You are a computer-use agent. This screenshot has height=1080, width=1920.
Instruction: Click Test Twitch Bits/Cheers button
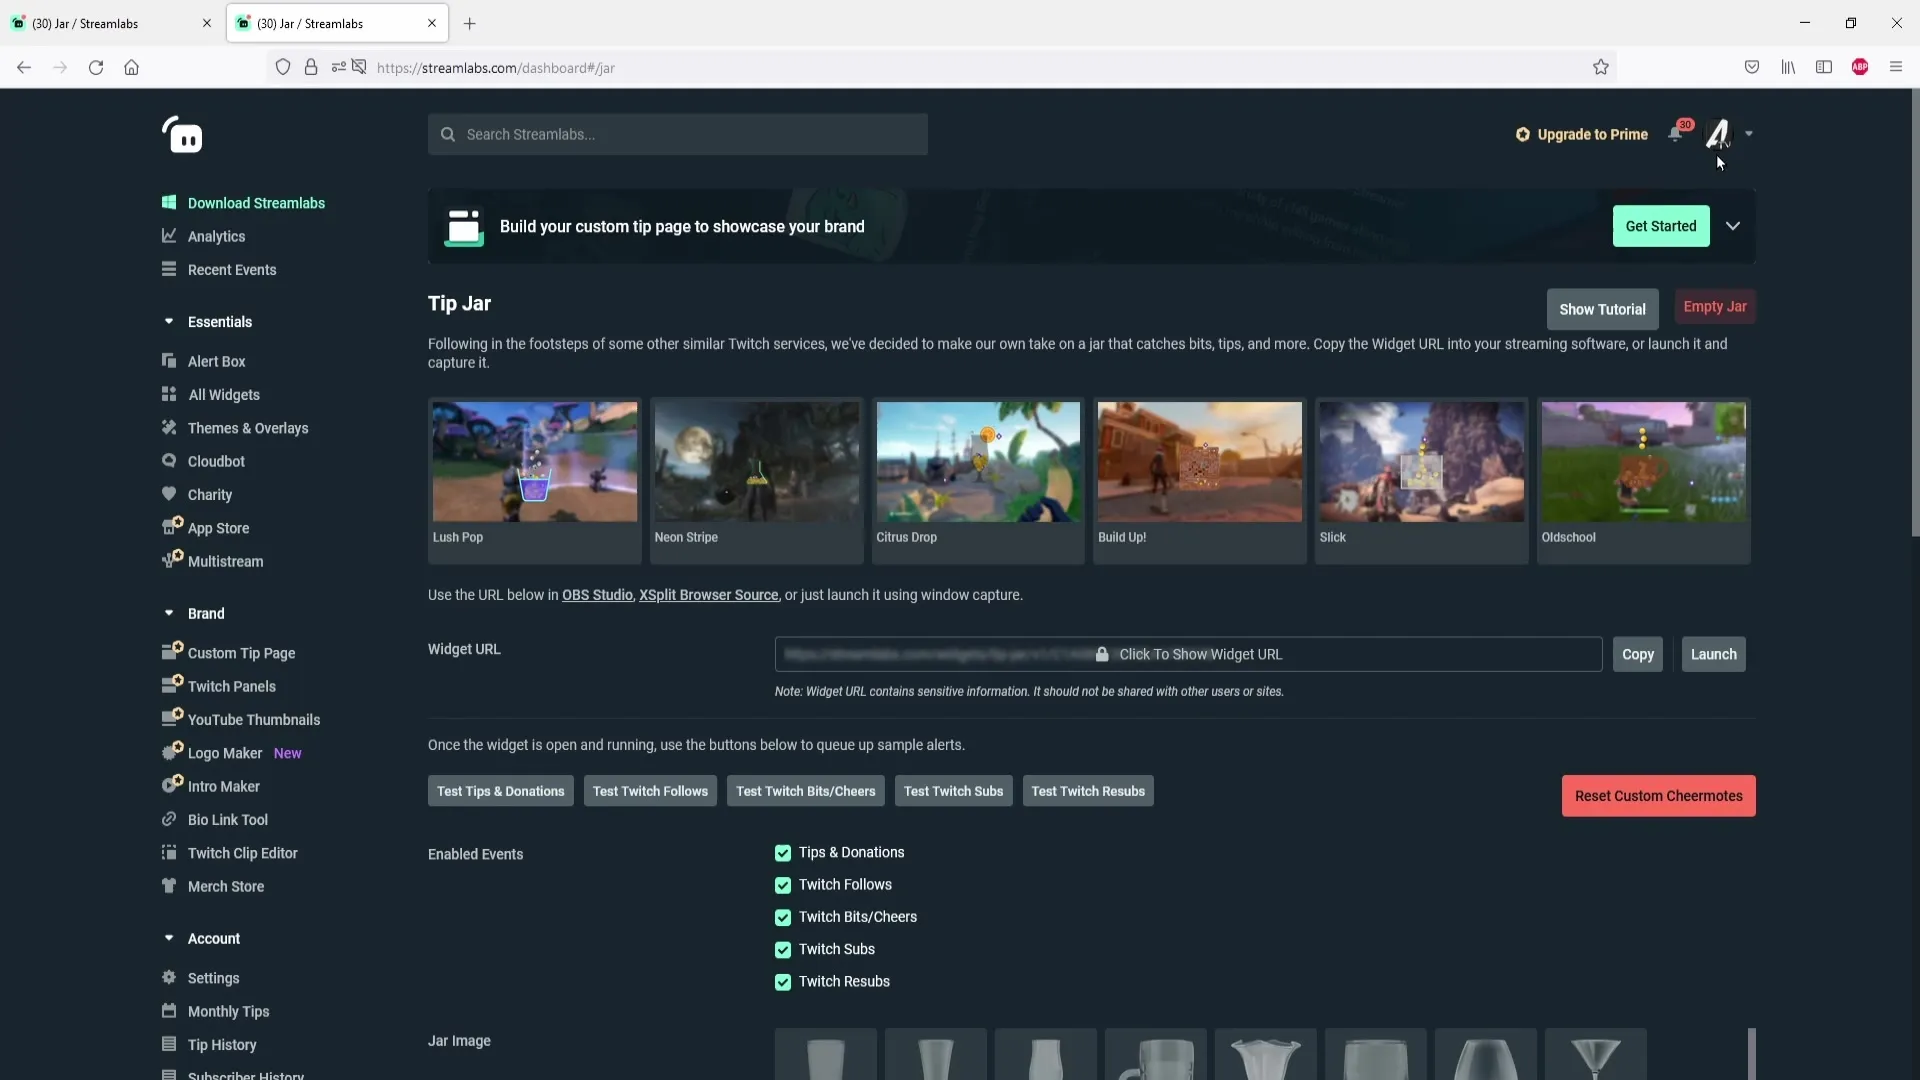pos(806,791)
